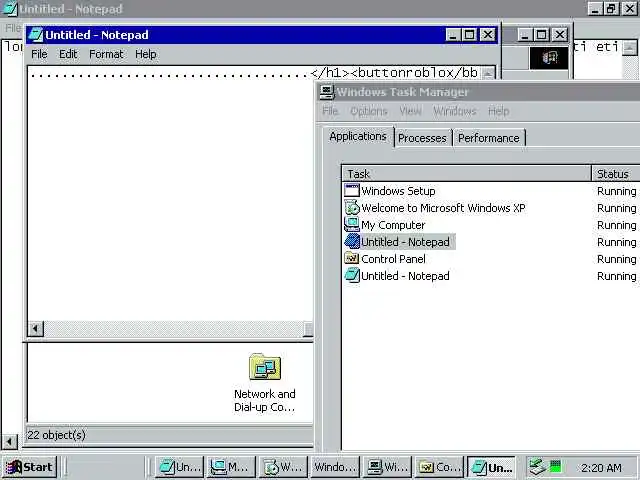The height and width of the screenshot is (480, 640).
Task: Activate Welcome W... taskbar button
Action: pos(283,467)
